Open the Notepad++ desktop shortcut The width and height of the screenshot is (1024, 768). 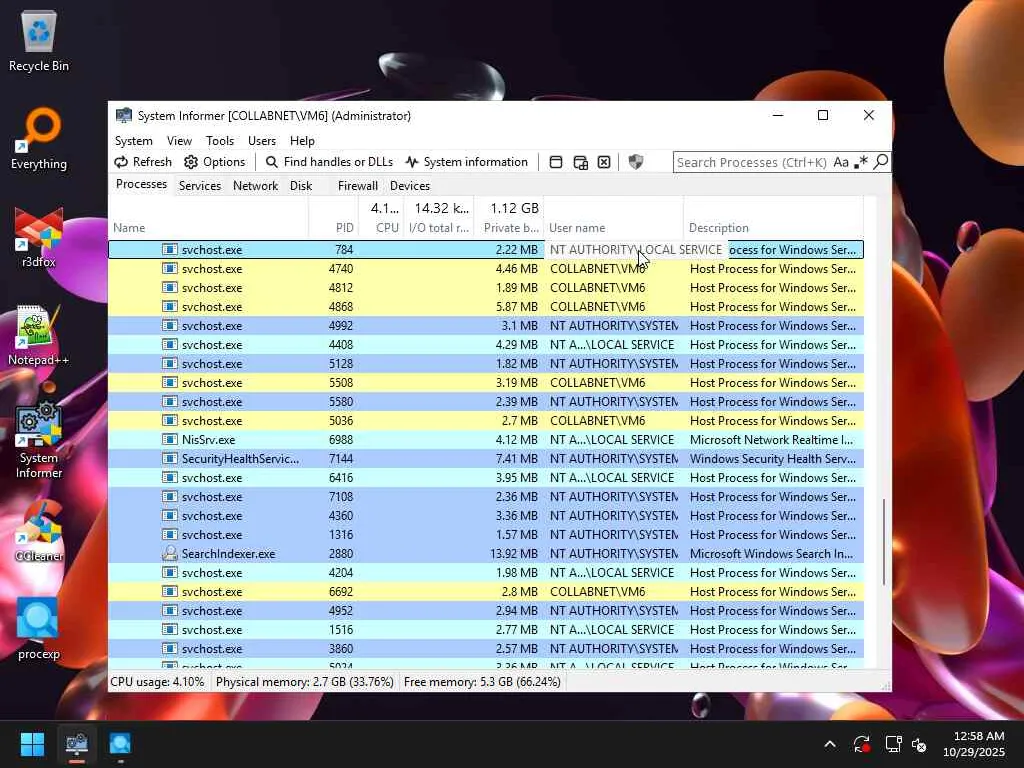tap(39, 335)
